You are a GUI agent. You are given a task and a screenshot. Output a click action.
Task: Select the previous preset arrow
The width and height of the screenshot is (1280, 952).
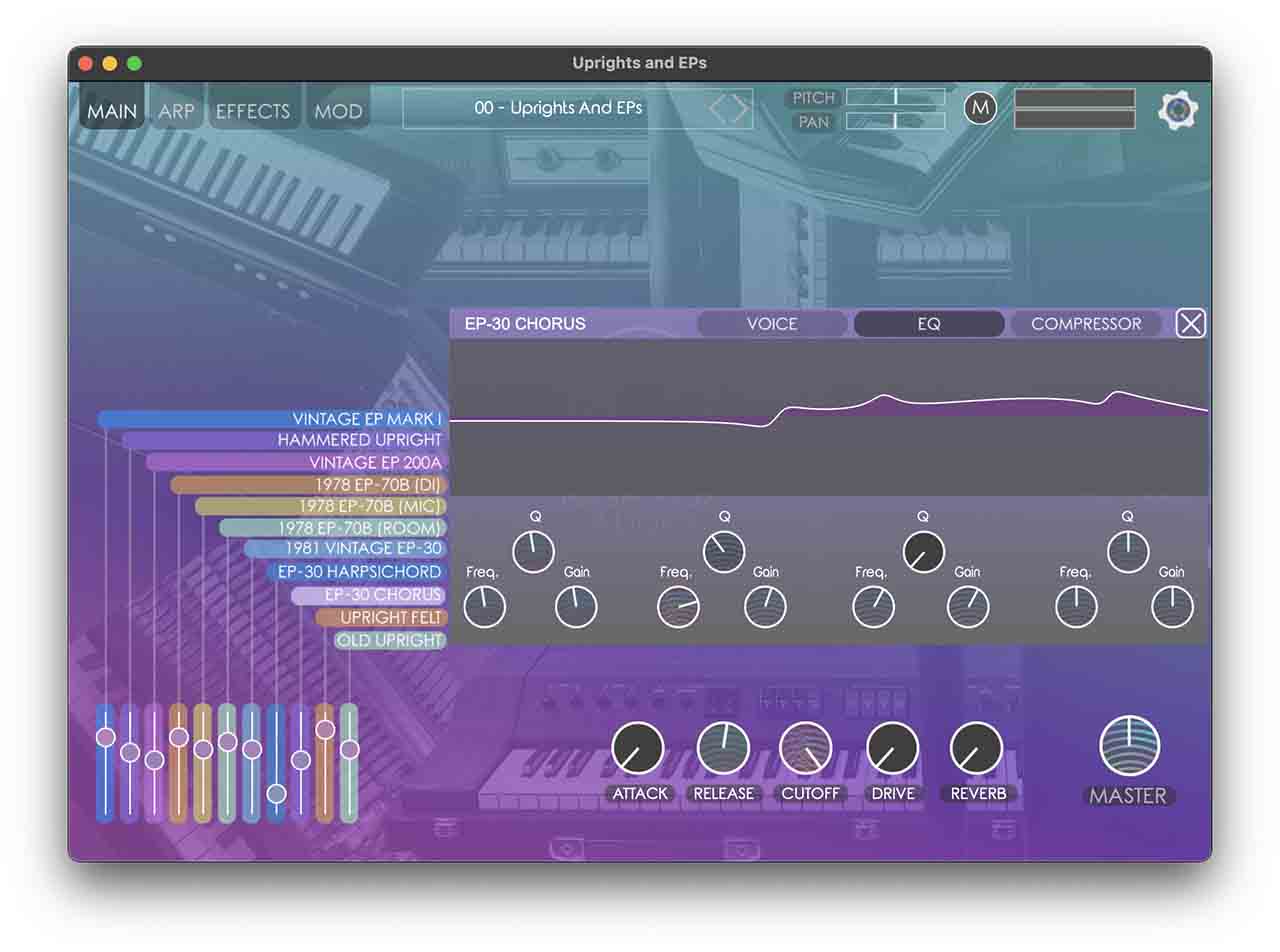(x=718, y=109)
